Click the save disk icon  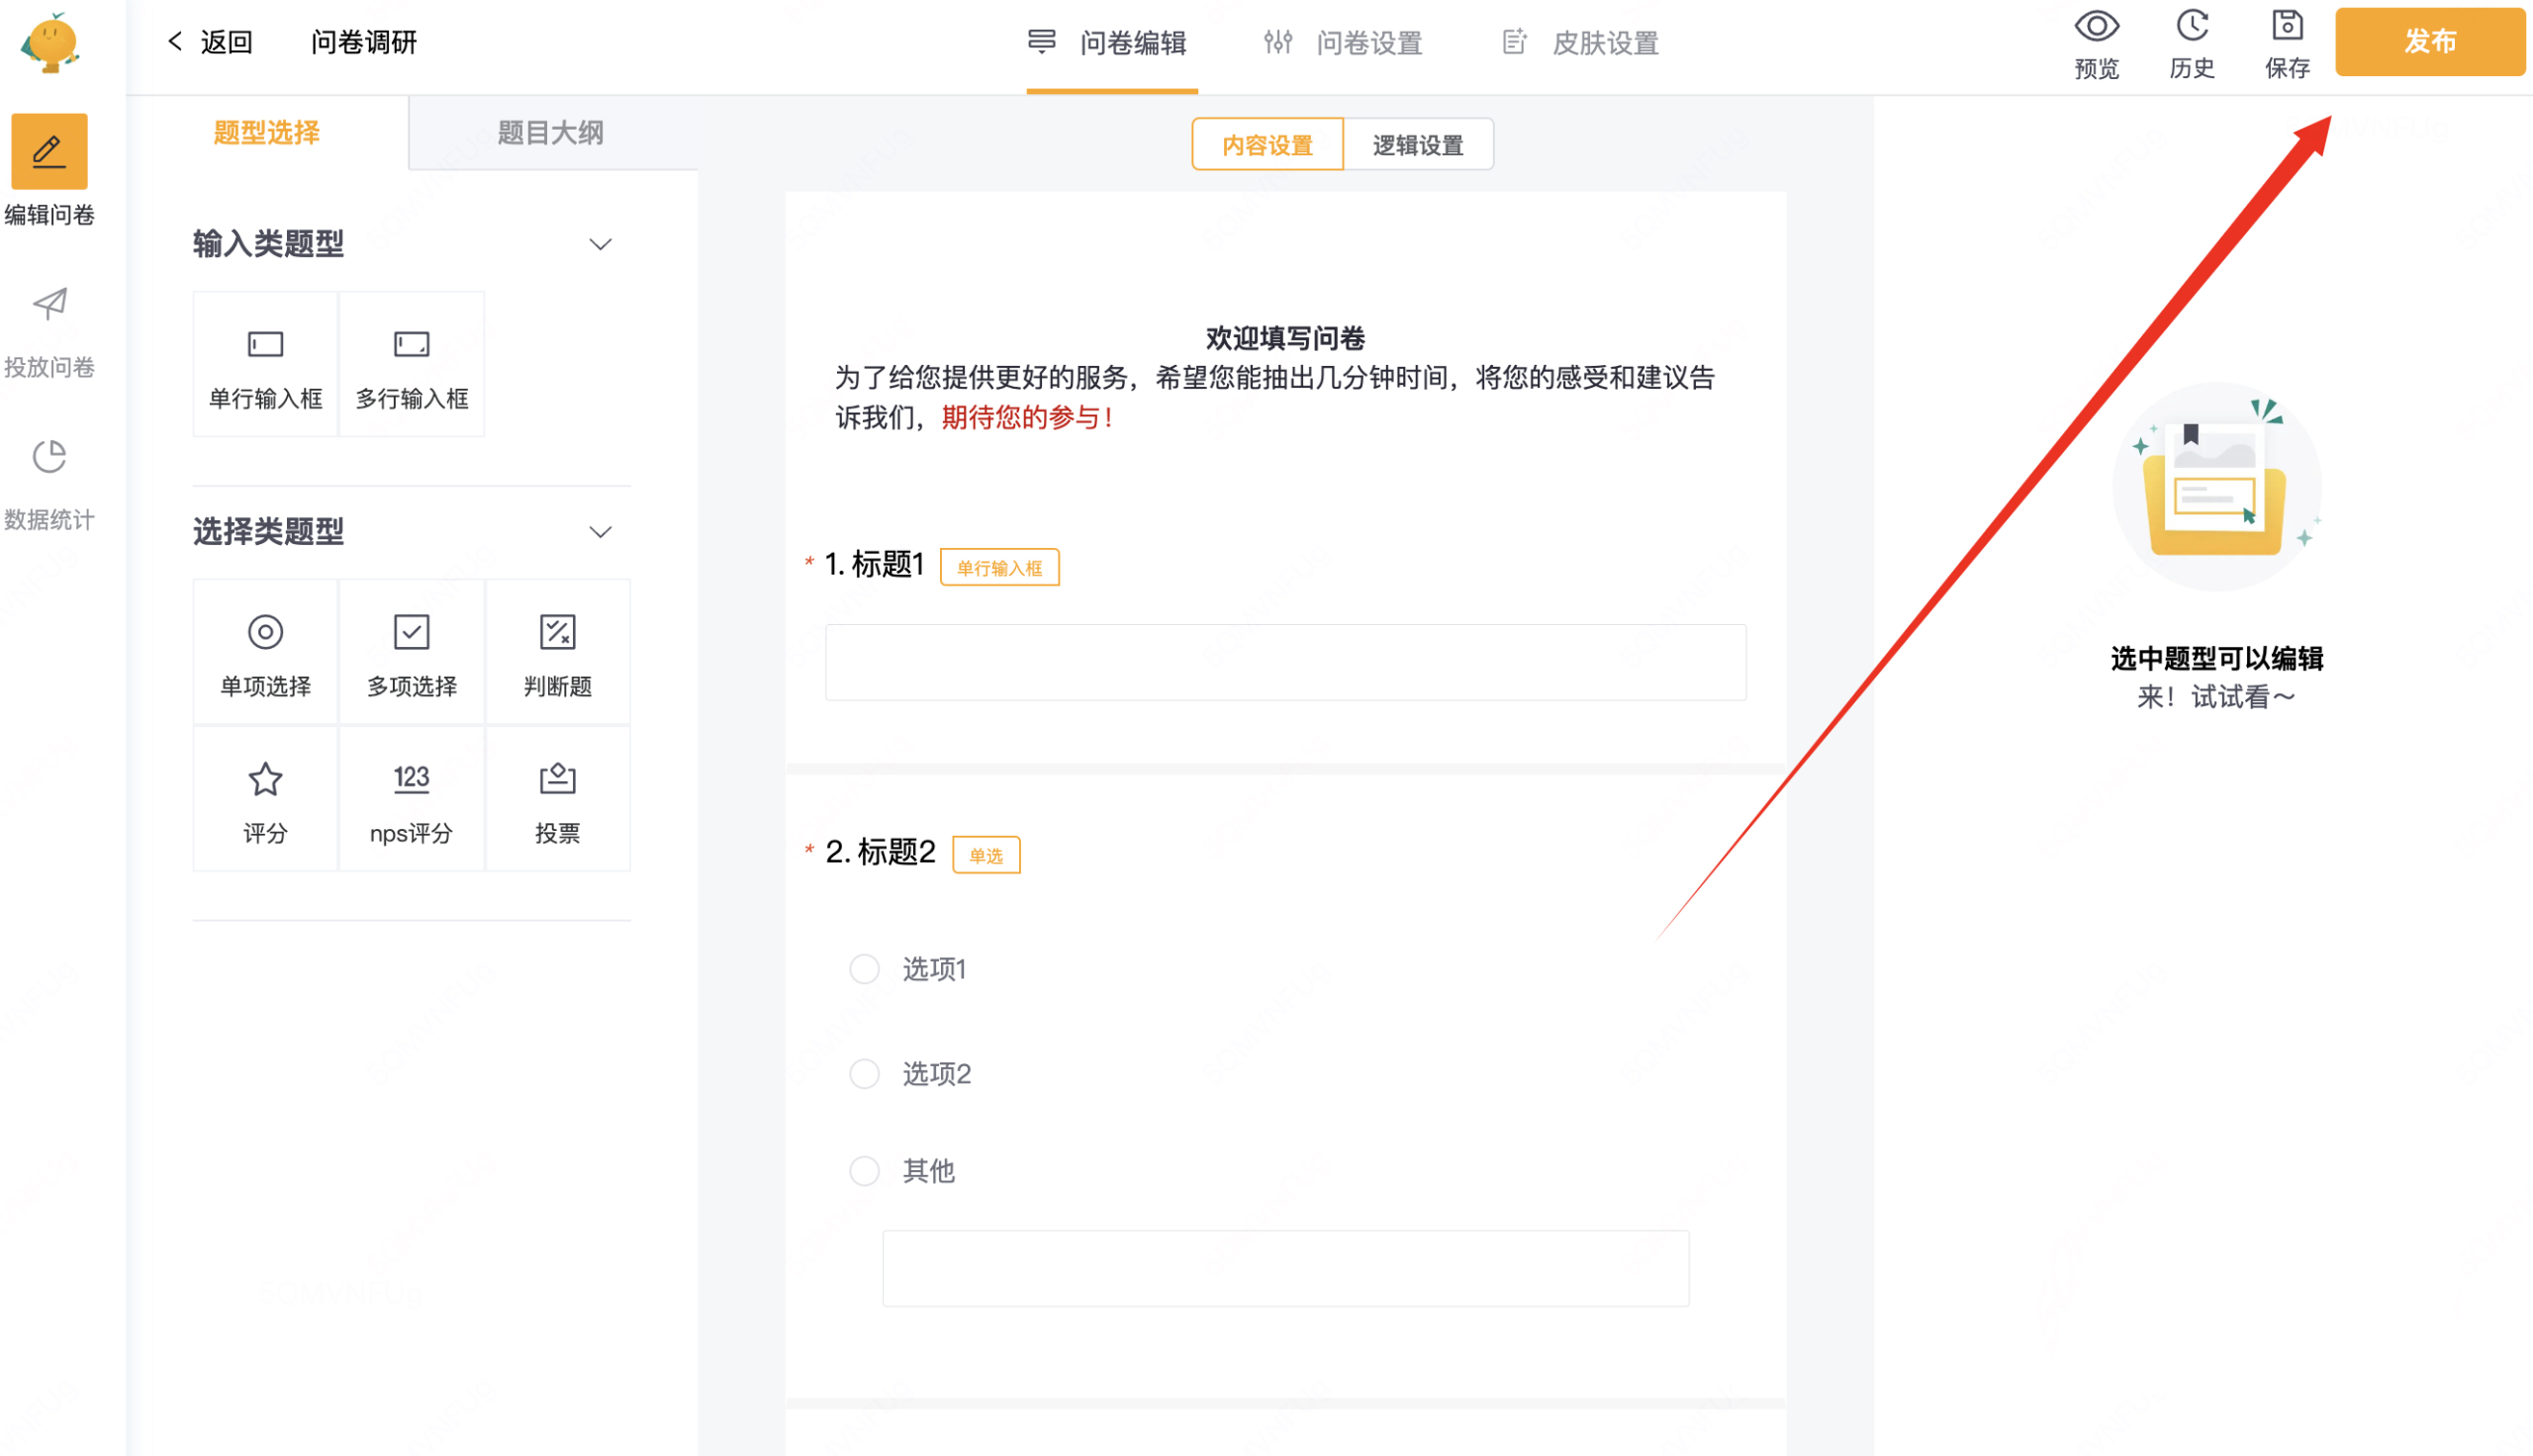coord(2287,27)
